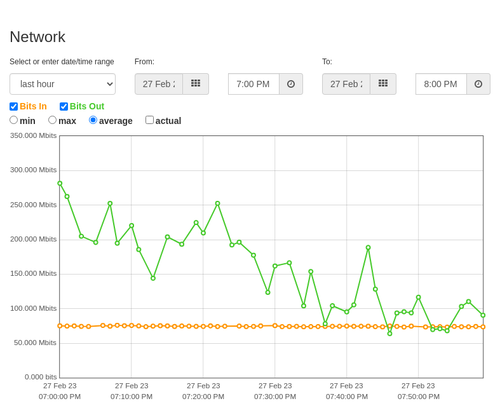Click the 'Bits Out' green label
Viewport: 500px width, 403px height.
(87, 106)
